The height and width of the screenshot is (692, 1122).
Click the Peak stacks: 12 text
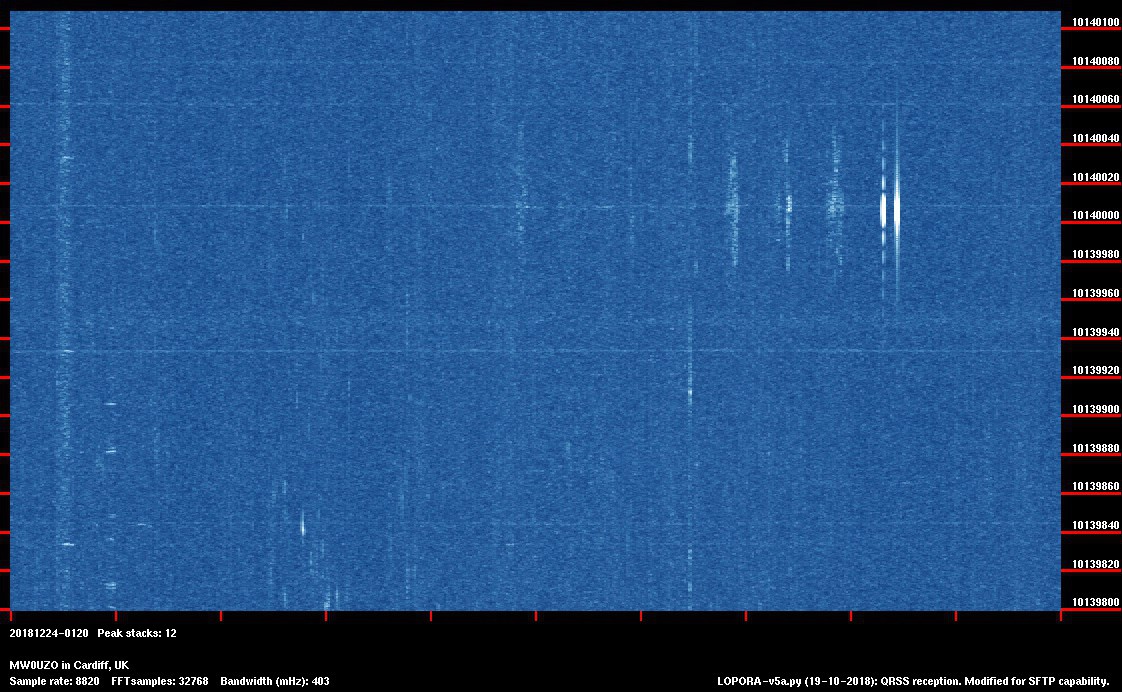coord(137,633)
